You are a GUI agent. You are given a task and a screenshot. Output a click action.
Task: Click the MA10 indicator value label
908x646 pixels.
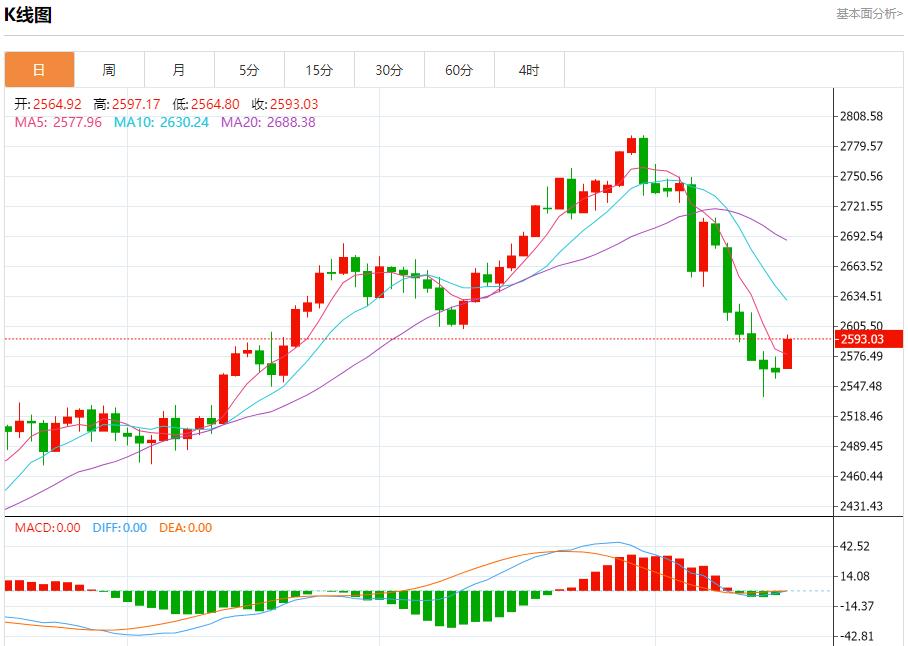click(x=161, y=122)
